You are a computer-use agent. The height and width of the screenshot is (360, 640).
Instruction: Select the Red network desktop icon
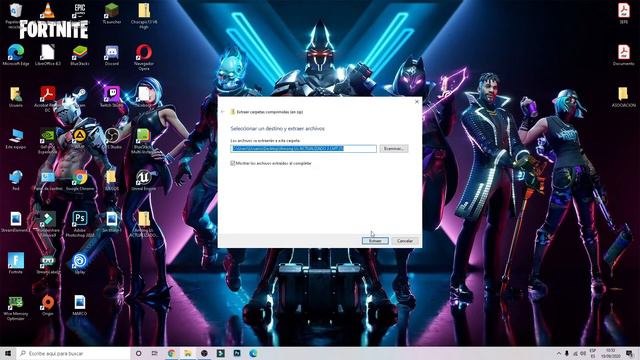pyautogui.click(x=16, y=180)
